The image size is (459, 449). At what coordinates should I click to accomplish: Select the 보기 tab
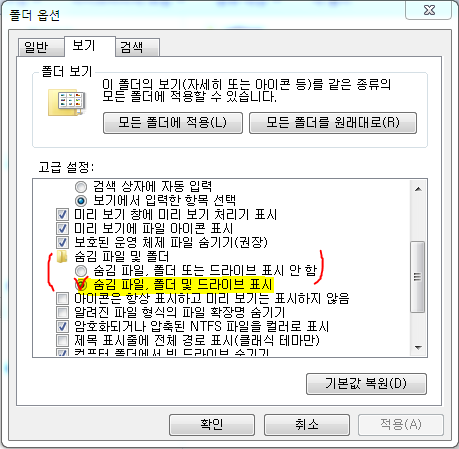[84, 45]
